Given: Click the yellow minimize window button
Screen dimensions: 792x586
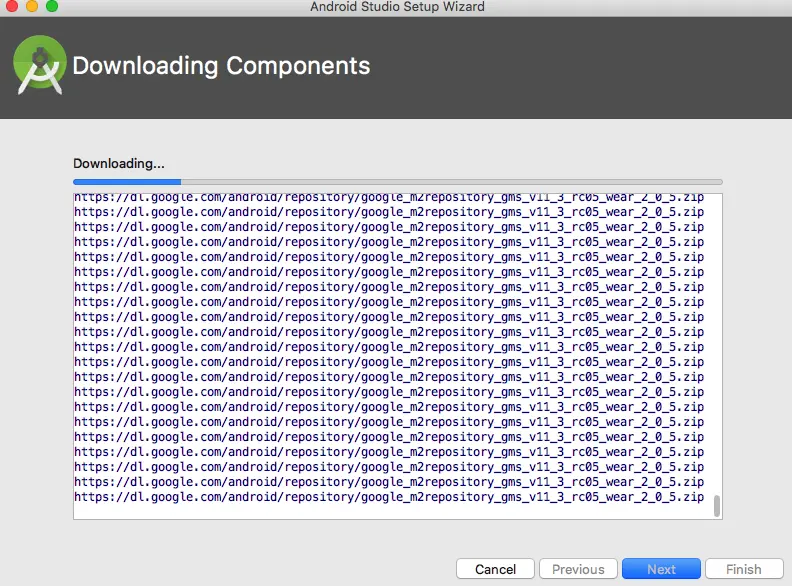Looking at the screenshot, I should (x=32, y=6).
